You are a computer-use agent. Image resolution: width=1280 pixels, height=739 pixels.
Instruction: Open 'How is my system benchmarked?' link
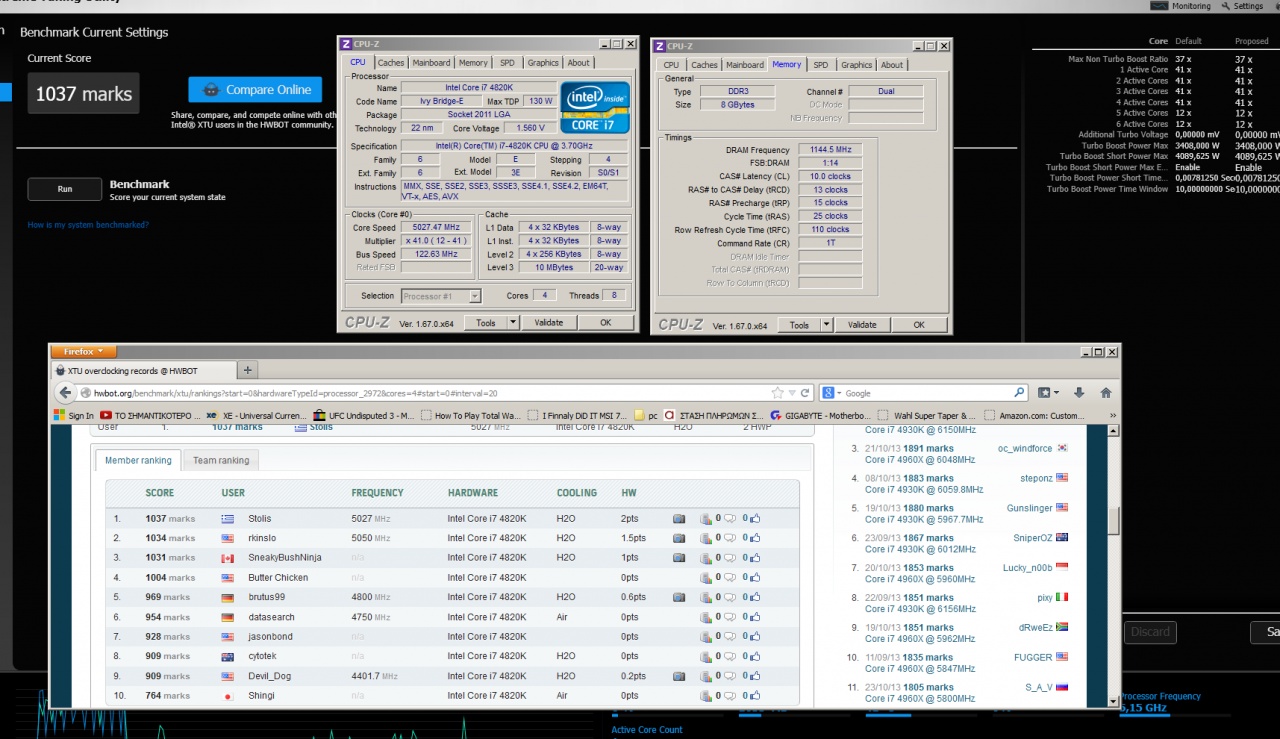88,225
